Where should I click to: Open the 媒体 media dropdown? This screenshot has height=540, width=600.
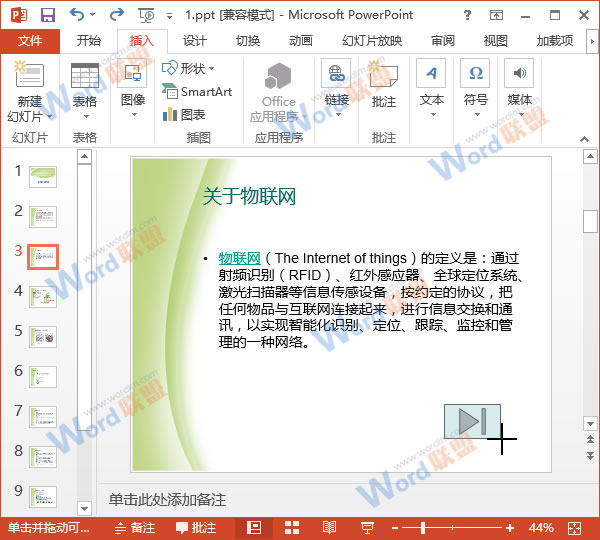[x=520, y=90]
